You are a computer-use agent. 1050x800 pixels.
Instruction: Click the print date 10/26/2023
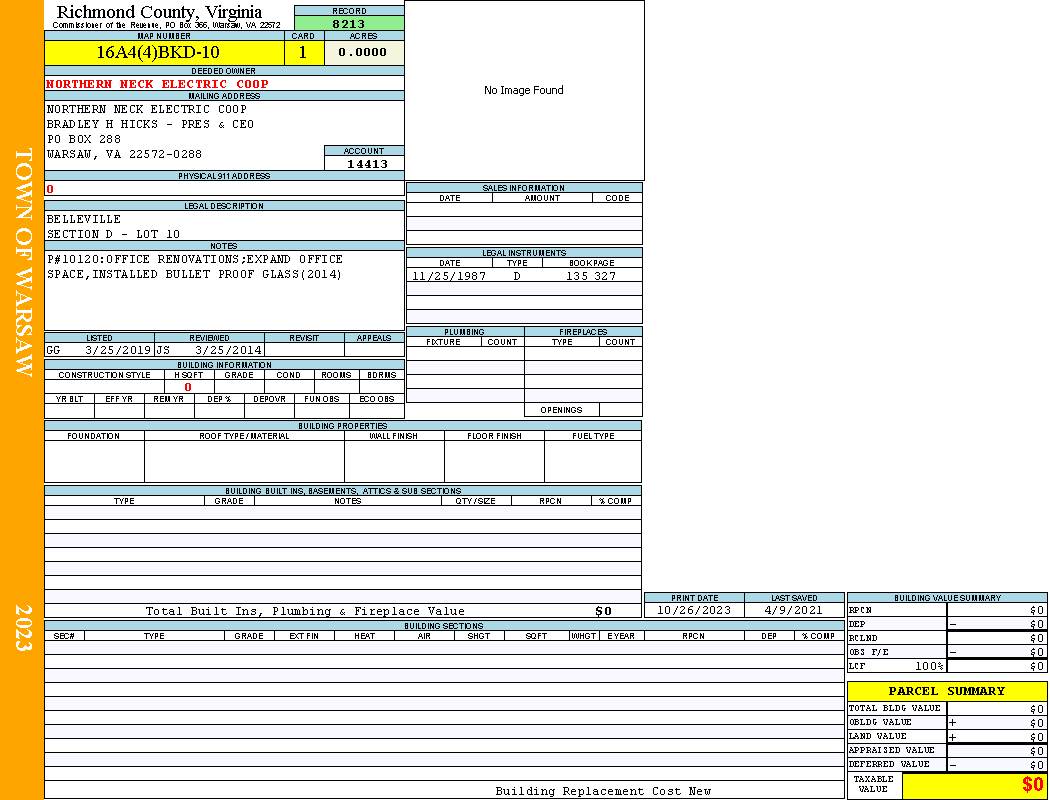click(694, 610)
